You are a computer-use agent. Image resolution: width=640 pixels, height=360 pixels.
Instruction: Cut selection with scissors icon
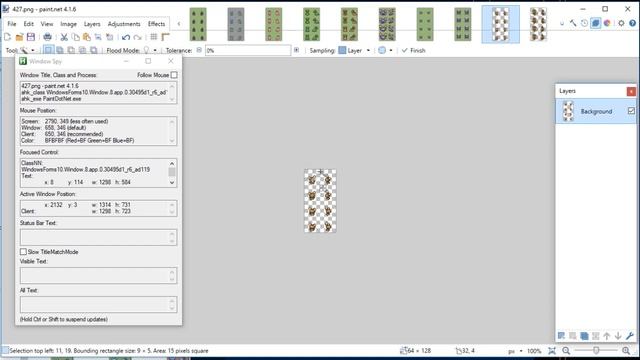64,37
